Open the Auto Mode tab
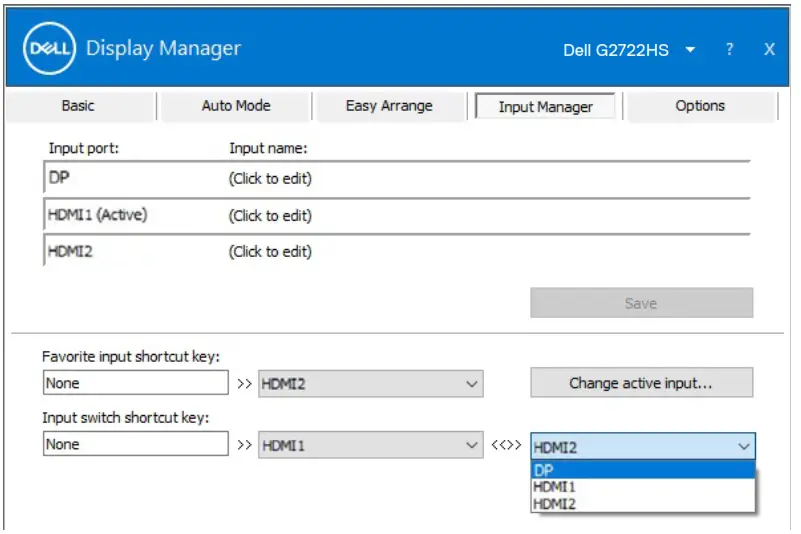This screenshot has height=534, width=801. [x=236, y=106]
